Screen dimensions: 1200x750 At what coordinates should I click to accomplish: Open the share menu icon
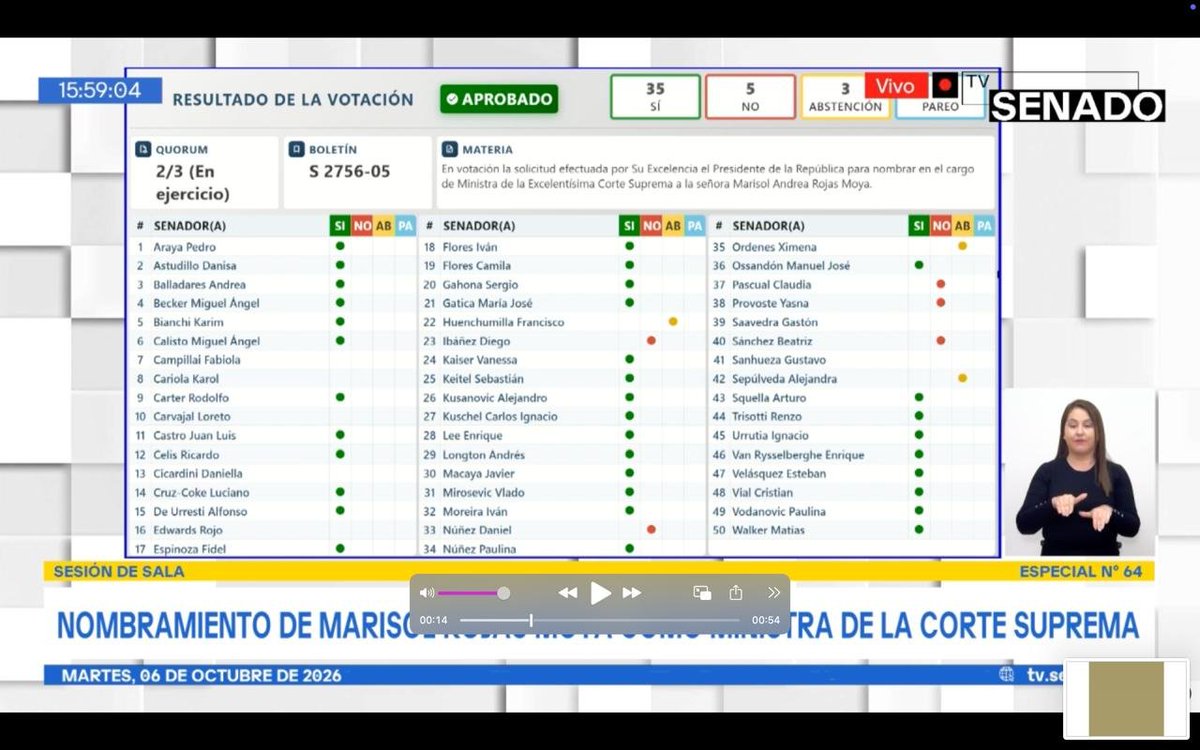[736, 593]
